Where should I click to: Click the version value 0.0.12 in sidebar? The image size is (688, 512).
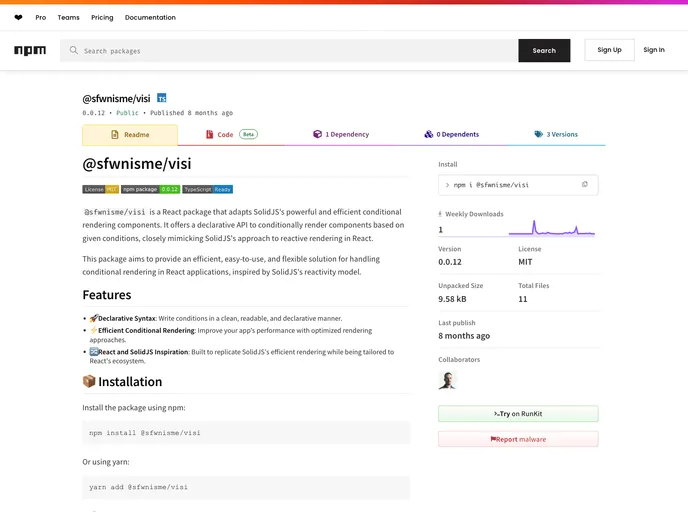click(x=450, y=262)
